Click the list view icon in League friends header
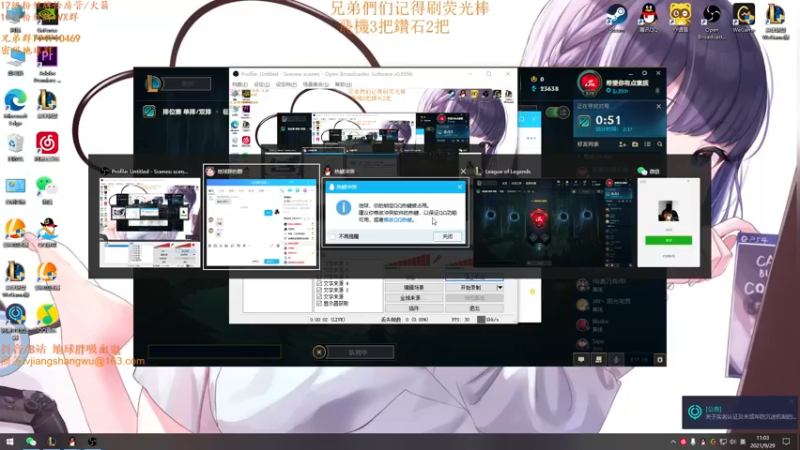The width and height of the screenshot is (800, 450). point(647,144)
